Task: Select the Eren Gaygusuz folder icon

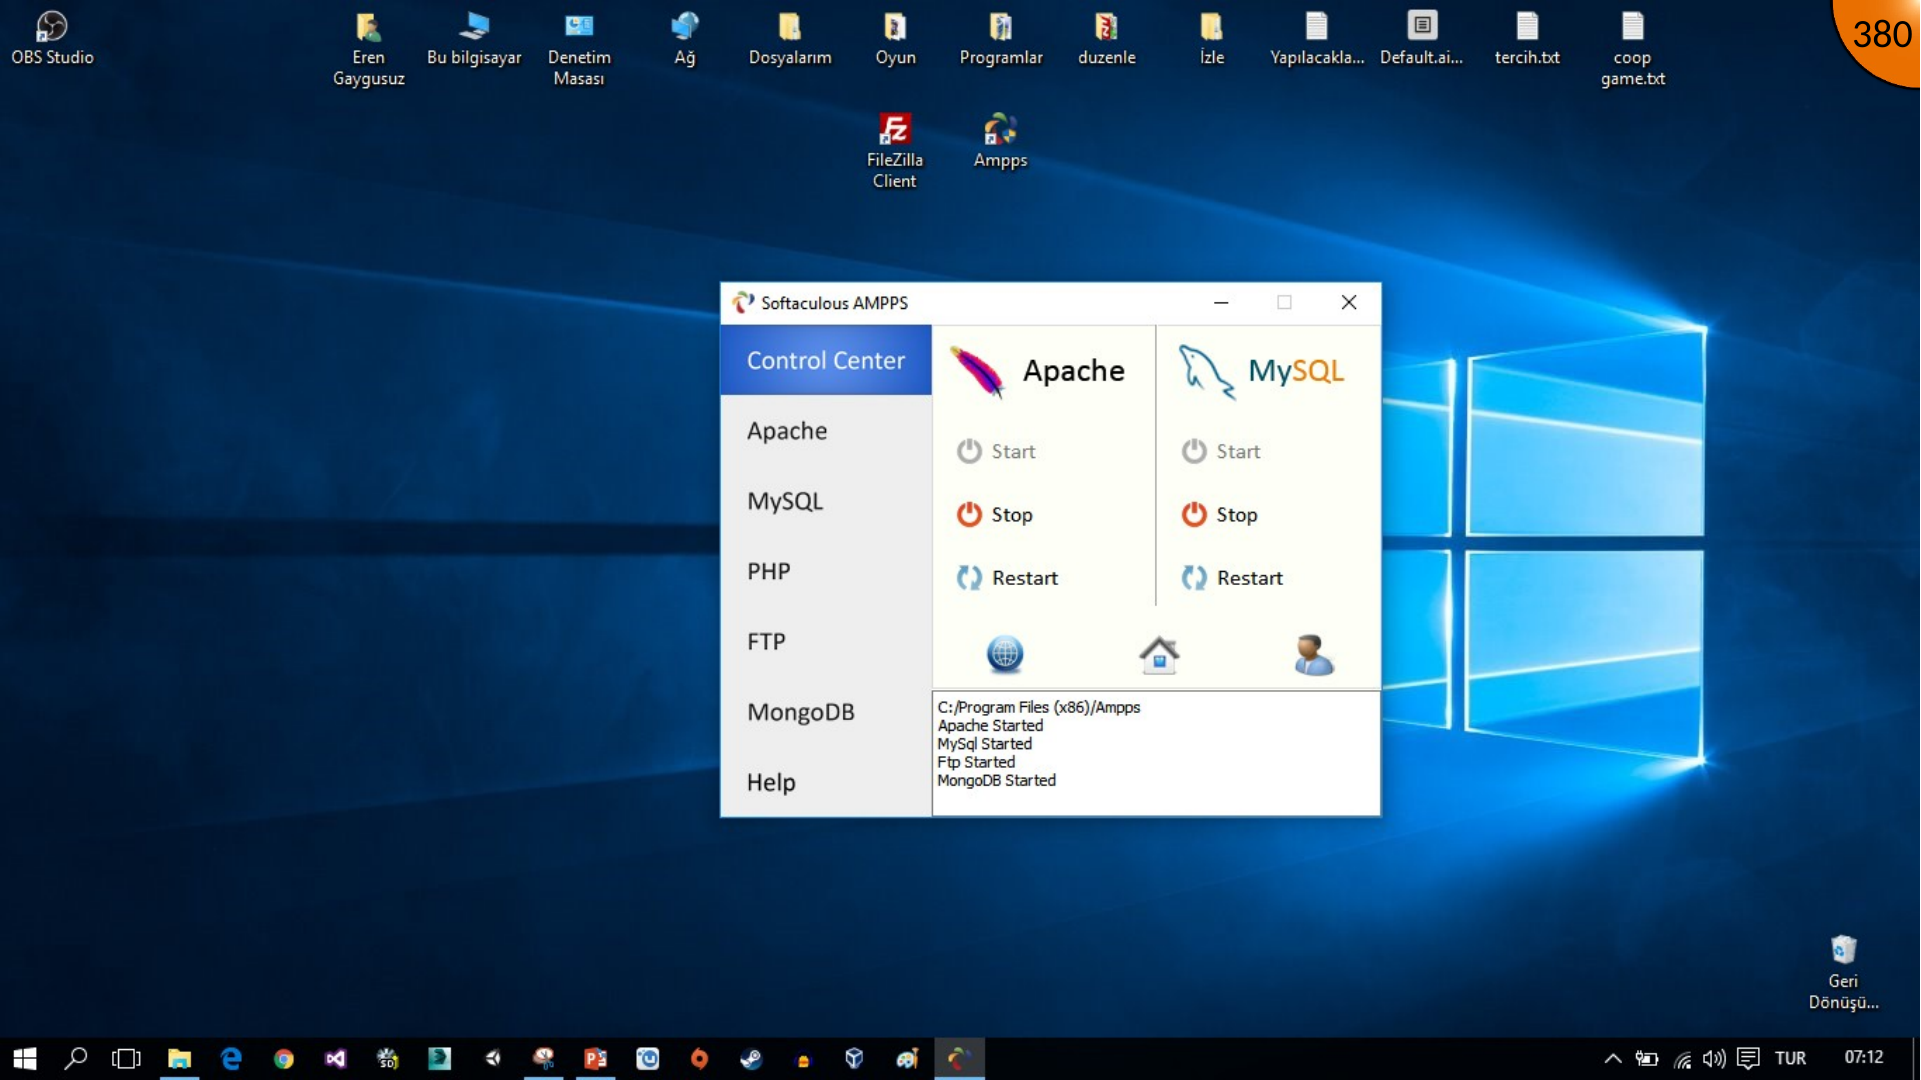Action: pyautogui.click(x=368, y=48)
